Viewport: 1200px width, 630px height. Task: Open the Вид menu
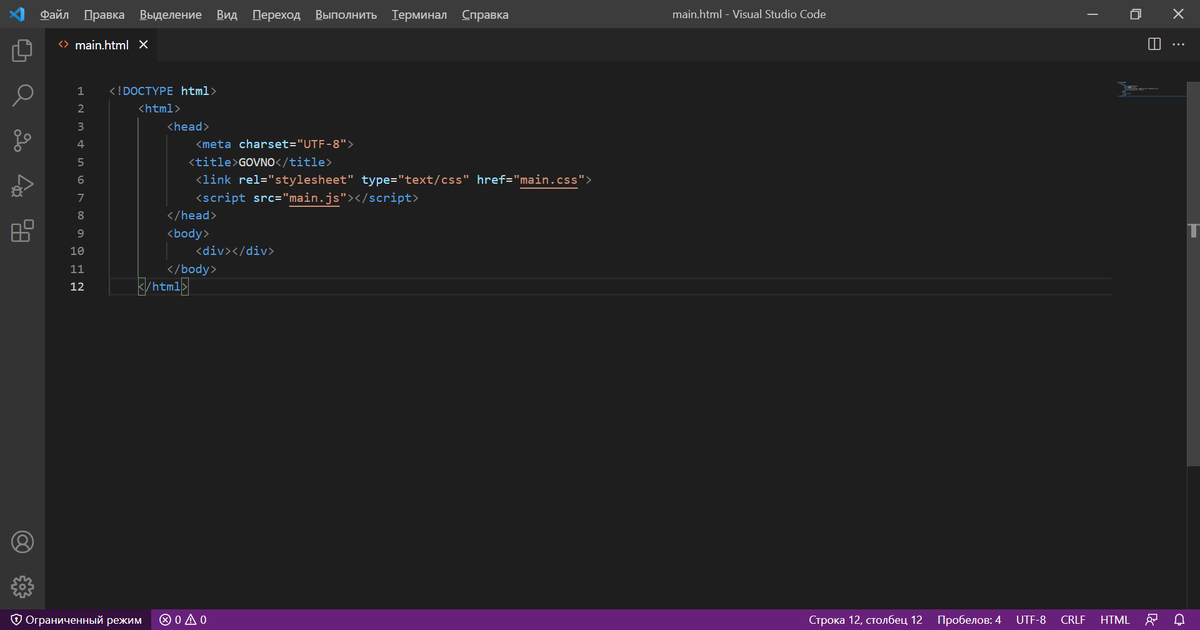coord(227,15)
